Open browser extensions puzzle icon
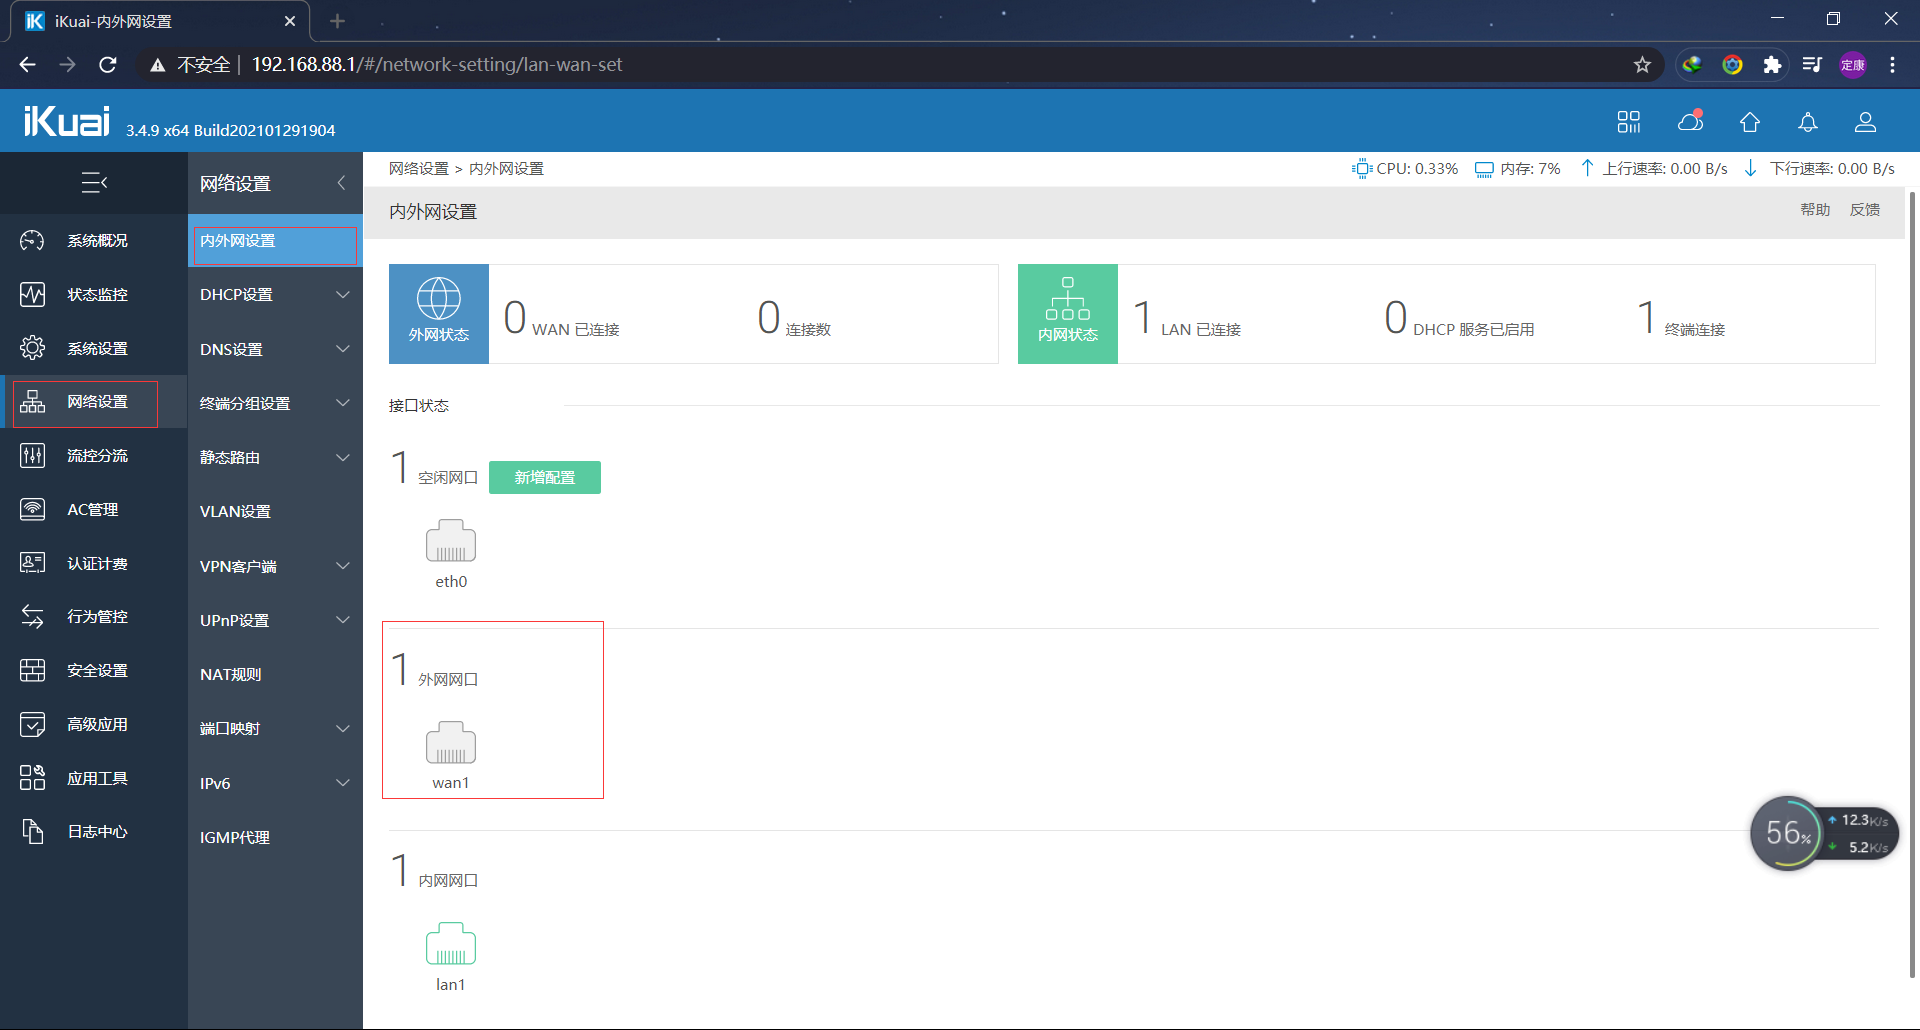The width and height of the screenshot is (1920, 1030). click(x=1772, y=65)
